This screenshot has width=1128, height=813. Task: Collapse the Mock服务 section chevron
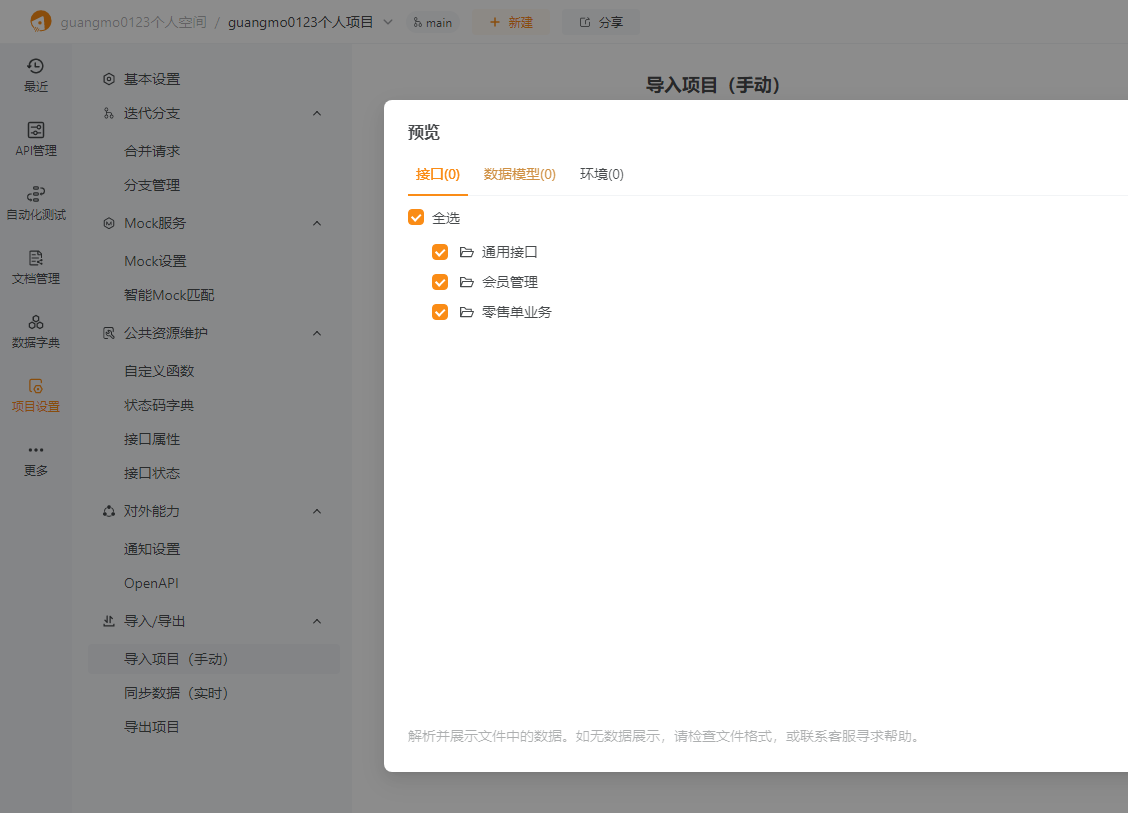pos(317,224)
